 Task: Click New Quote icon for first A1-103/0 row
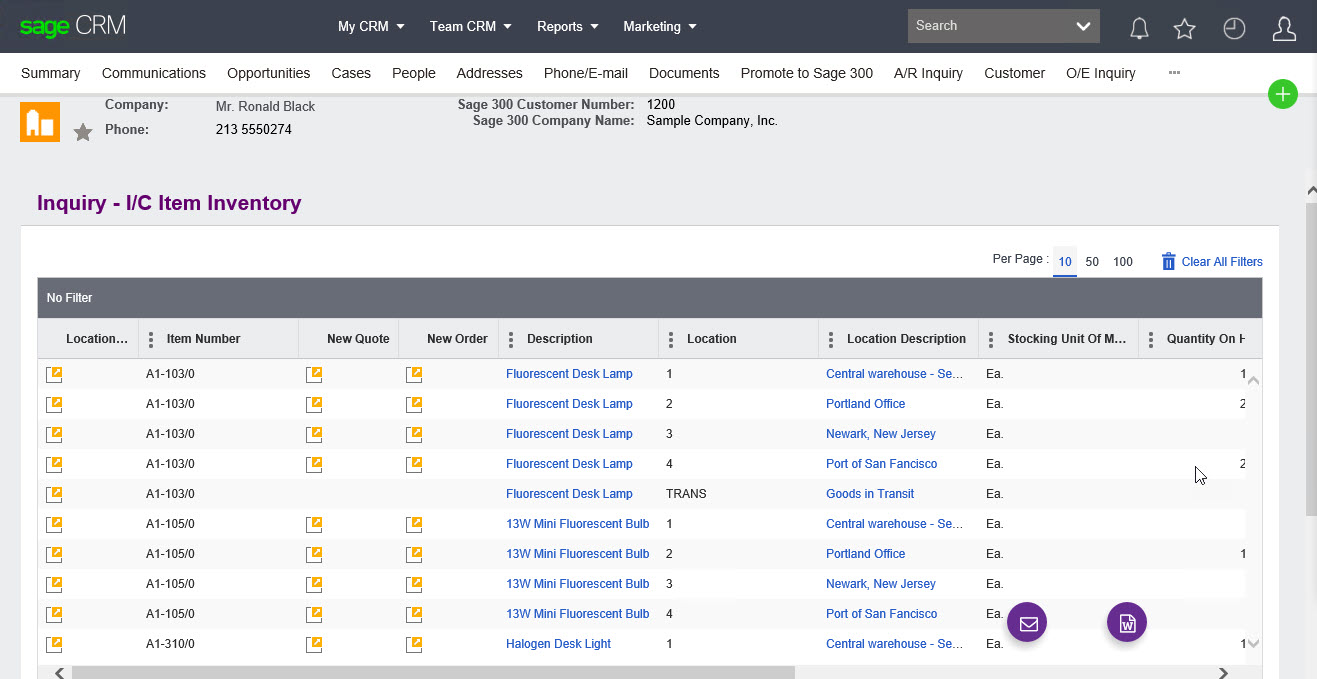[x=315, y=374]
